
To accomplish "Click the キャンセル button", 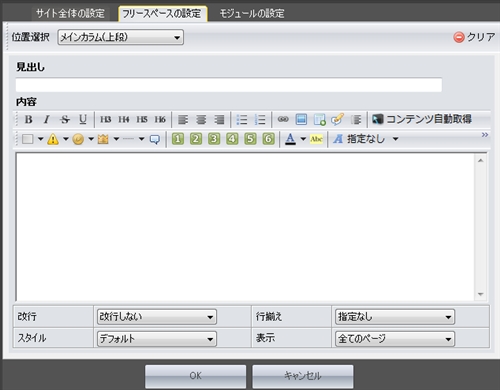I will pos(303,376).
